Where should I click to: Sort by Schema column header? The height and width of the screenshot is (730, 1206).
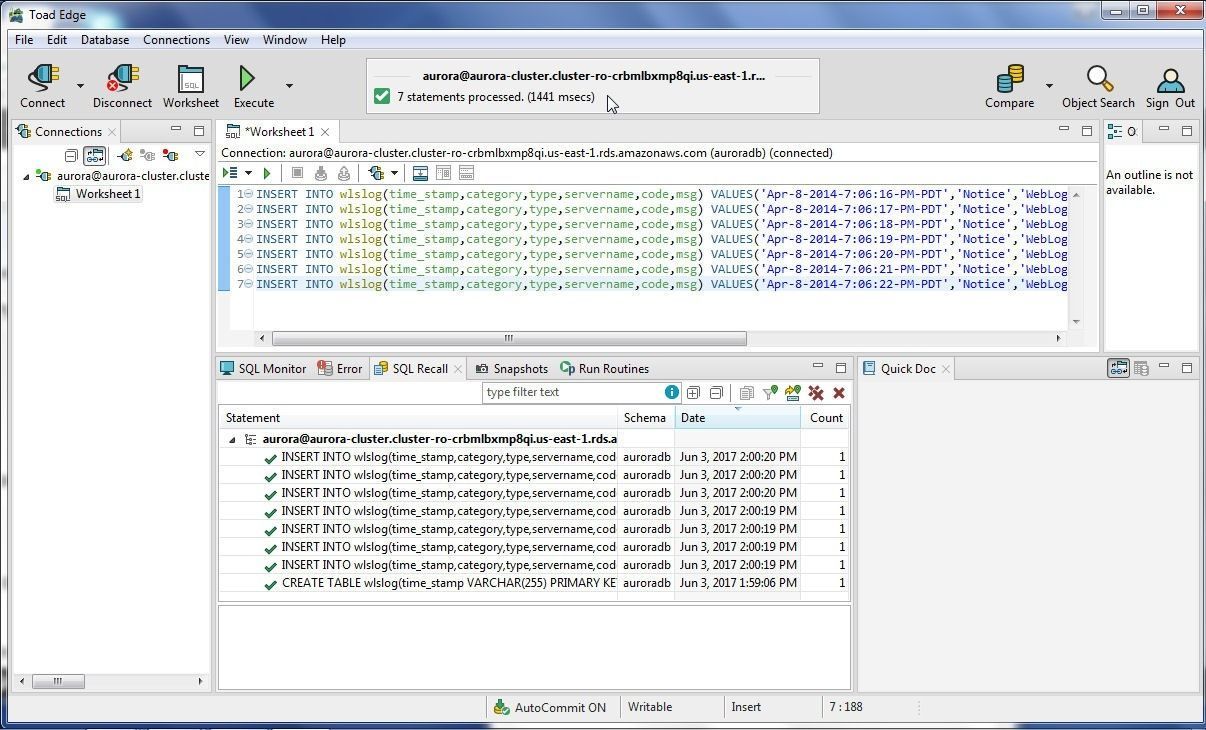tap(646, 418)
